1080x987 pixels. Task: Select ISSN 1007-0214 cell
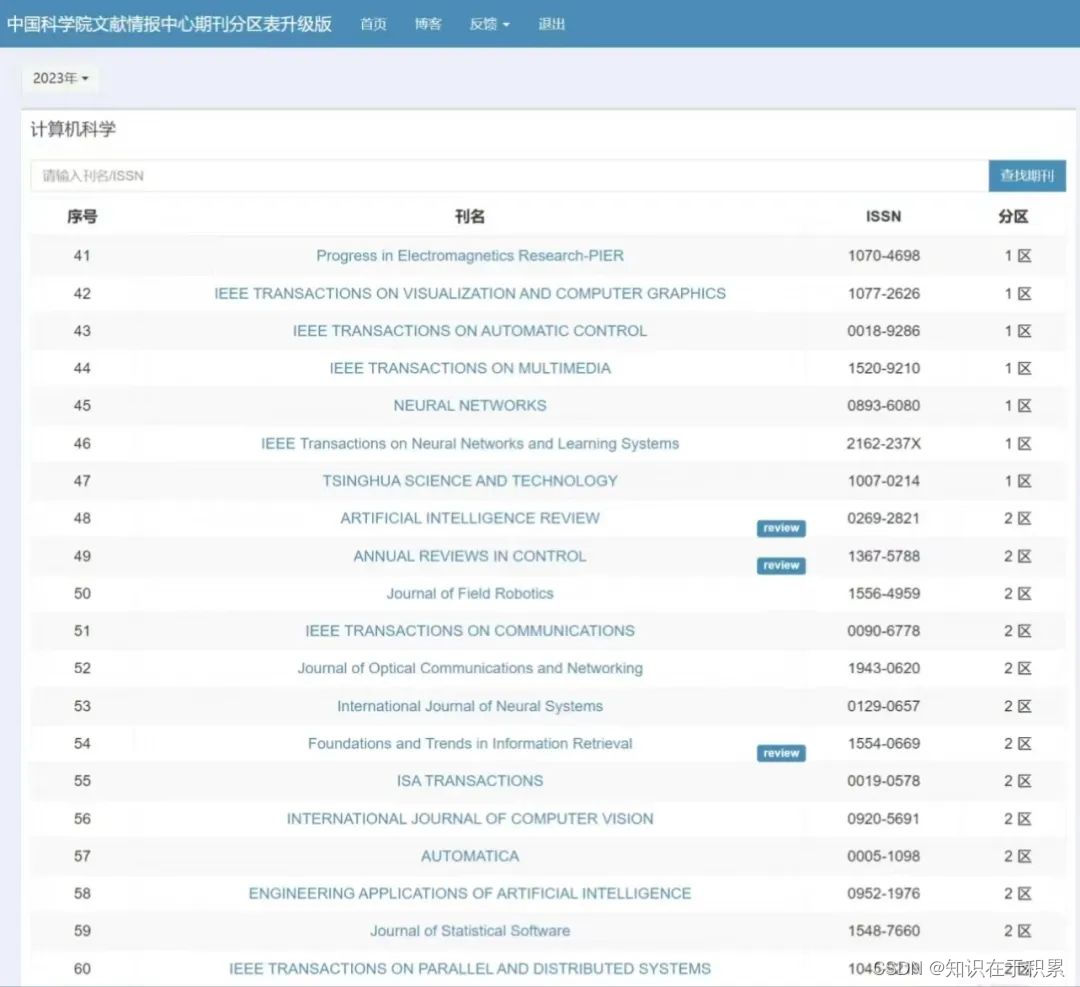[x=884, y=481]
